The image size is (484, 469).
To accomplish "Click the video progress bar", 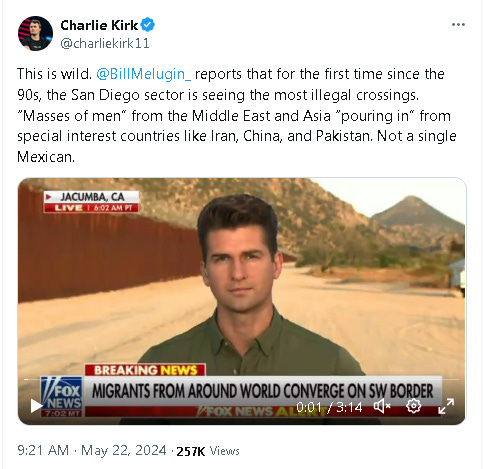I will pos(241,379).
